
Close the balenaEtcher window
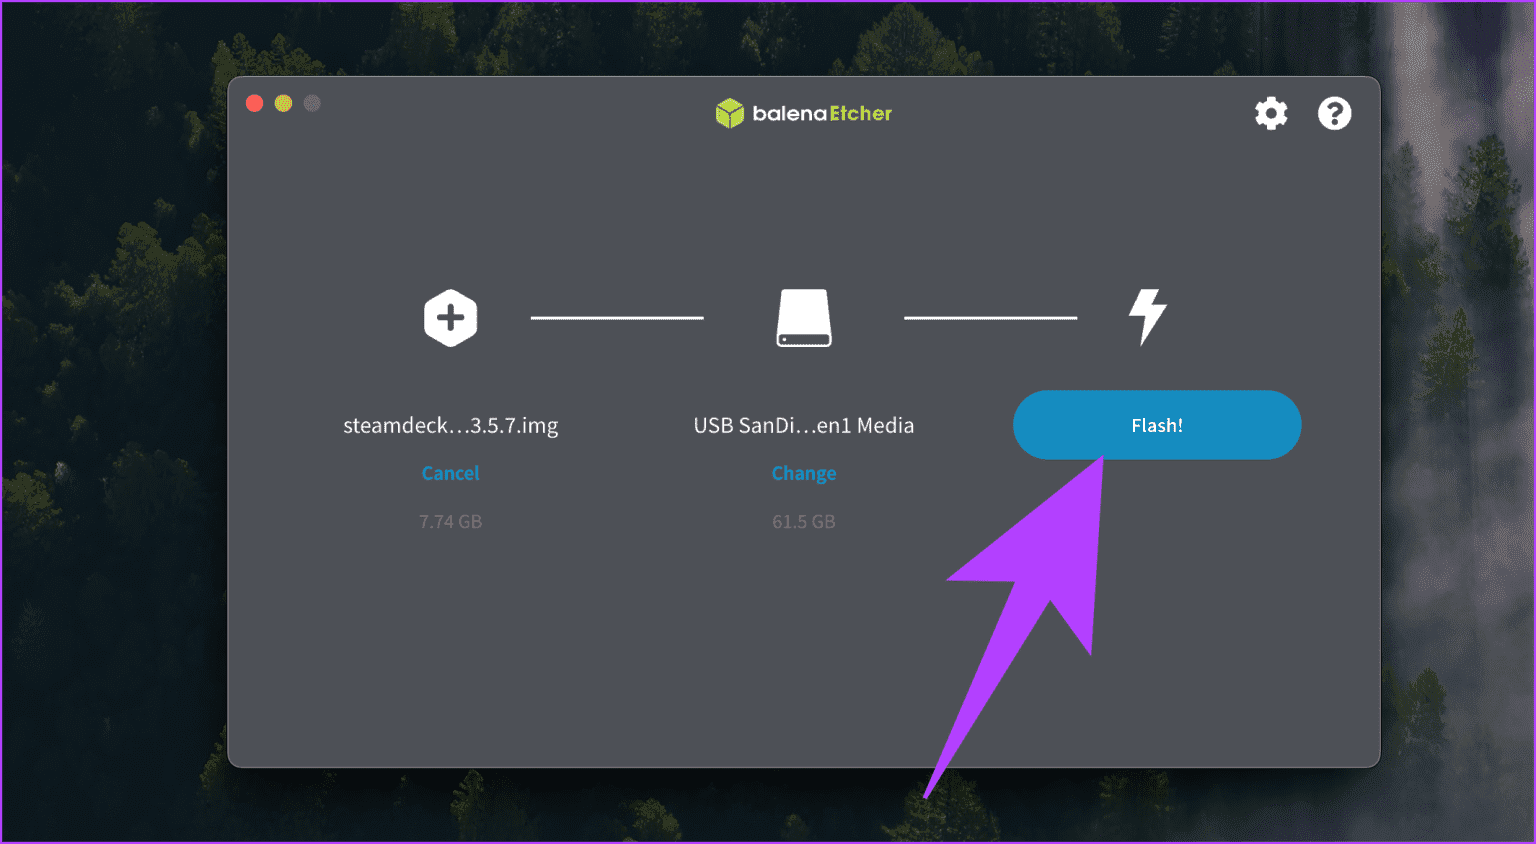[x=254, y=103]
